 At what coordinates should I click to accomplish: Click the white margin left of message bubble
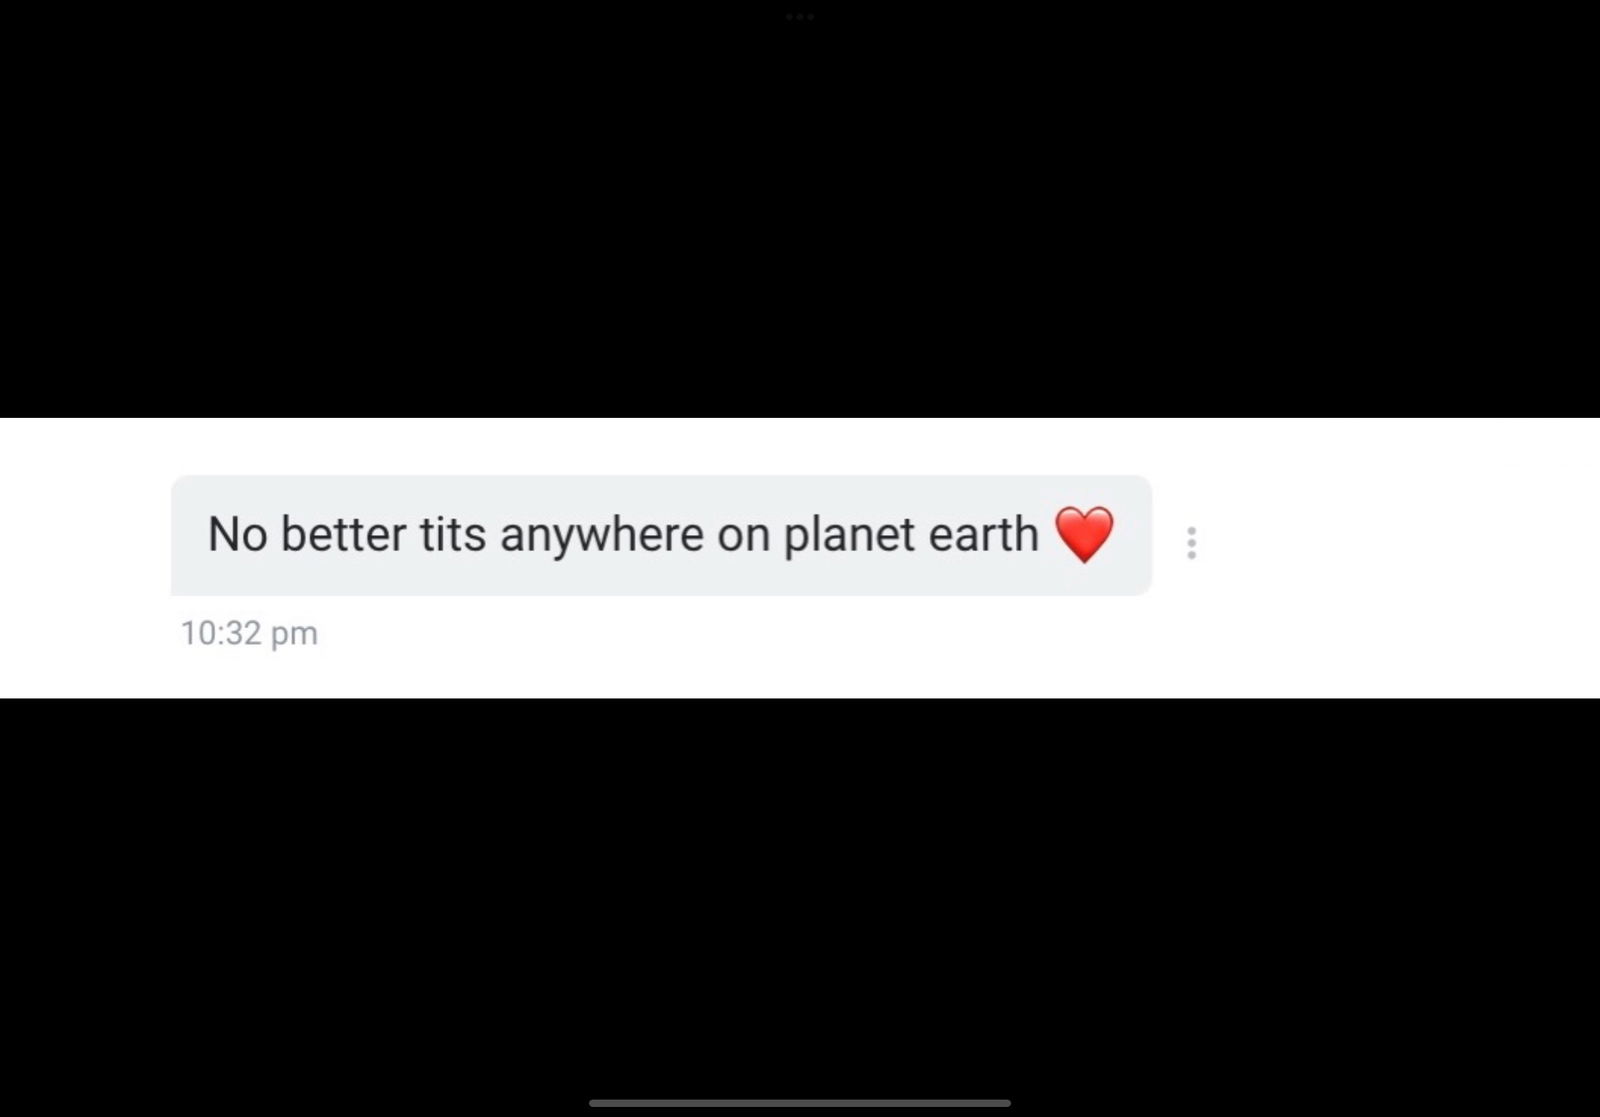[85, 535]
